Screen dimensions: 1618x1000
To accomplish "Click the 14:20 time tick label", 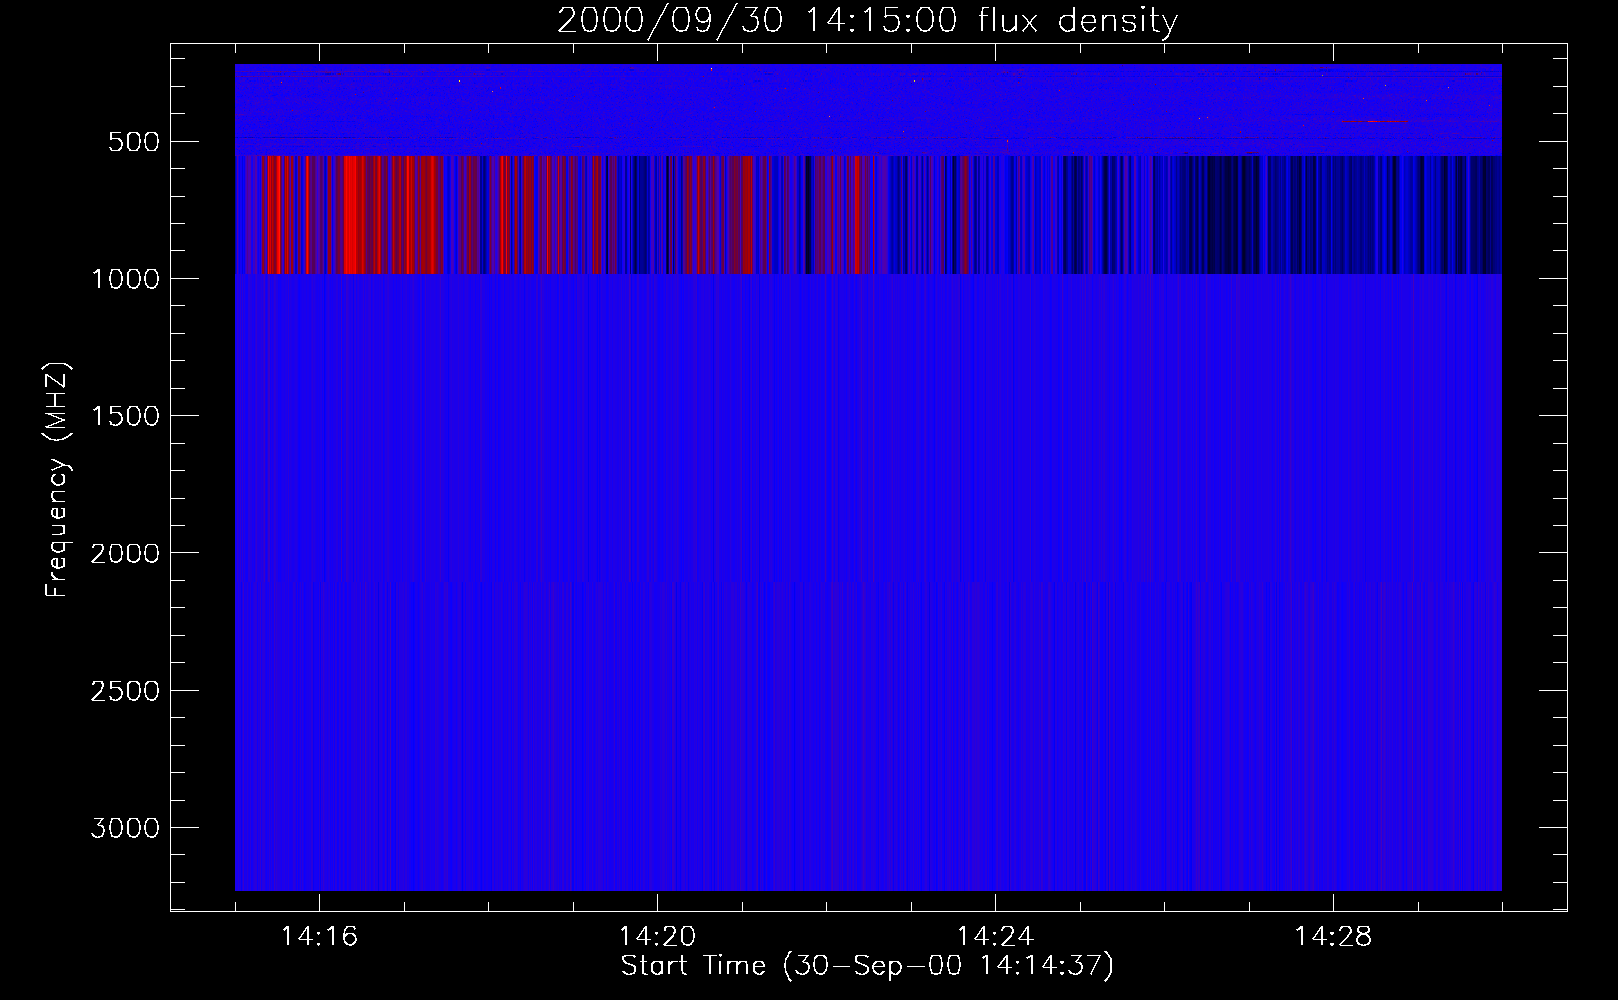I will point(657,937).
